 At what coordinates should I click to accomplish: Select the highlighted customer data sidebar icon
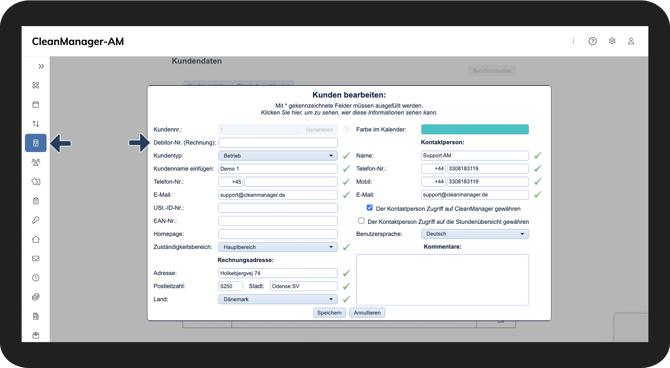click(x=36, y=143)
